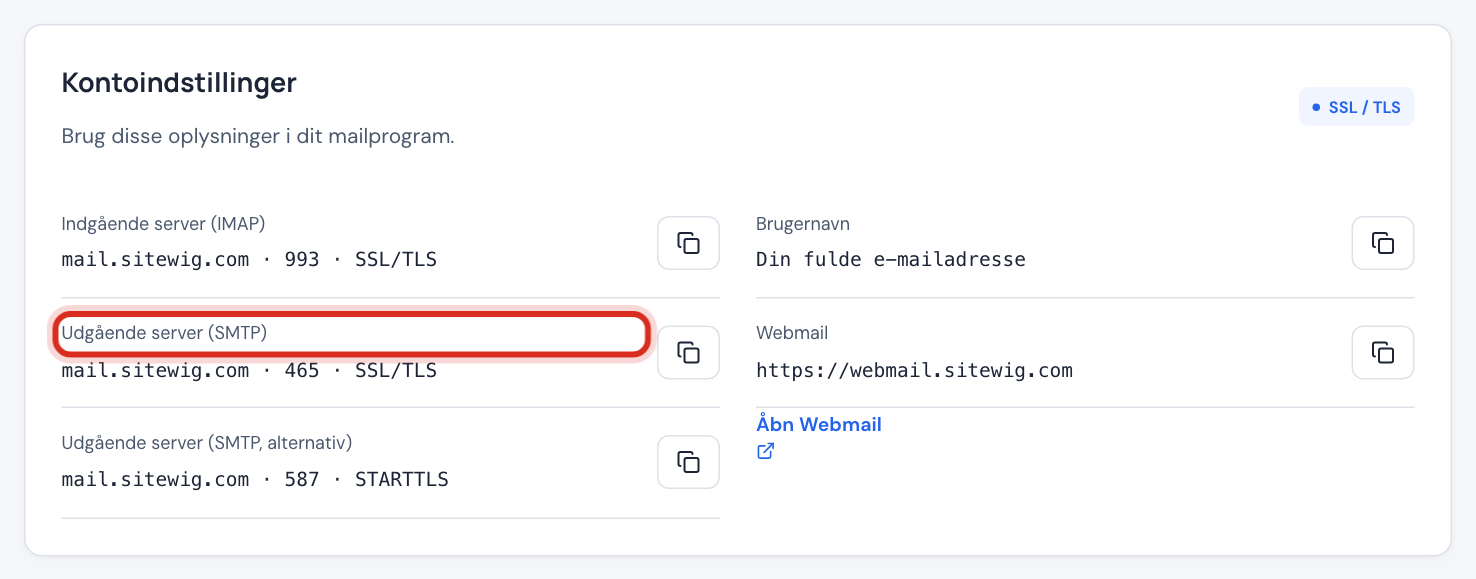Copy the alternative SMTP 587 server details

pyautogui.click(x=688, y=462)
